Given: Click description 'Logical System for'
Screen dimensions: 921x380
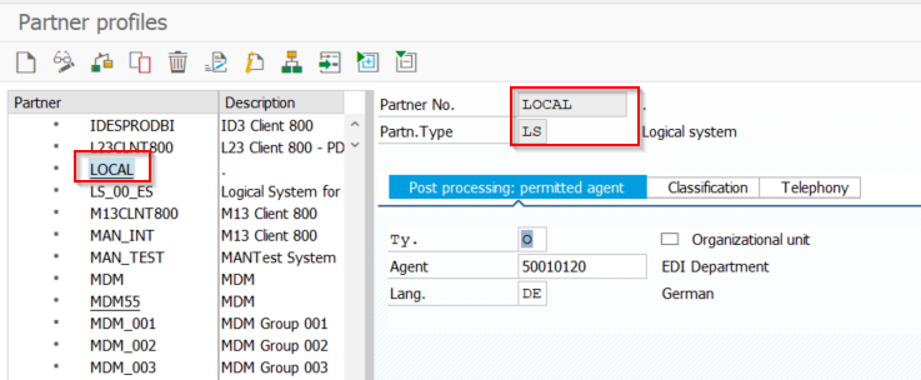Looking at the screenshot, I should 281,191.
